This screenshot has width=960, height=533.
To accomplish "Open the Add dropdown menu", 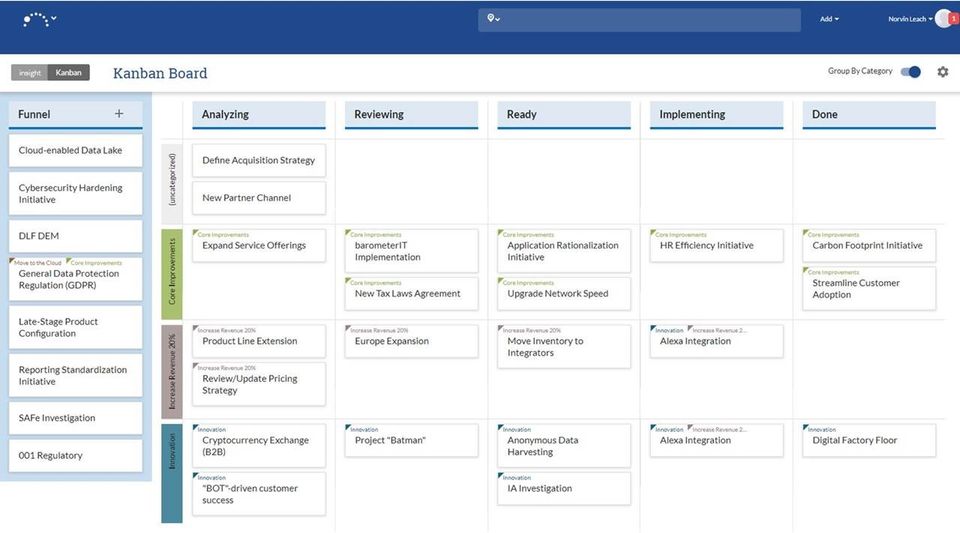I will tap(829, 19).
